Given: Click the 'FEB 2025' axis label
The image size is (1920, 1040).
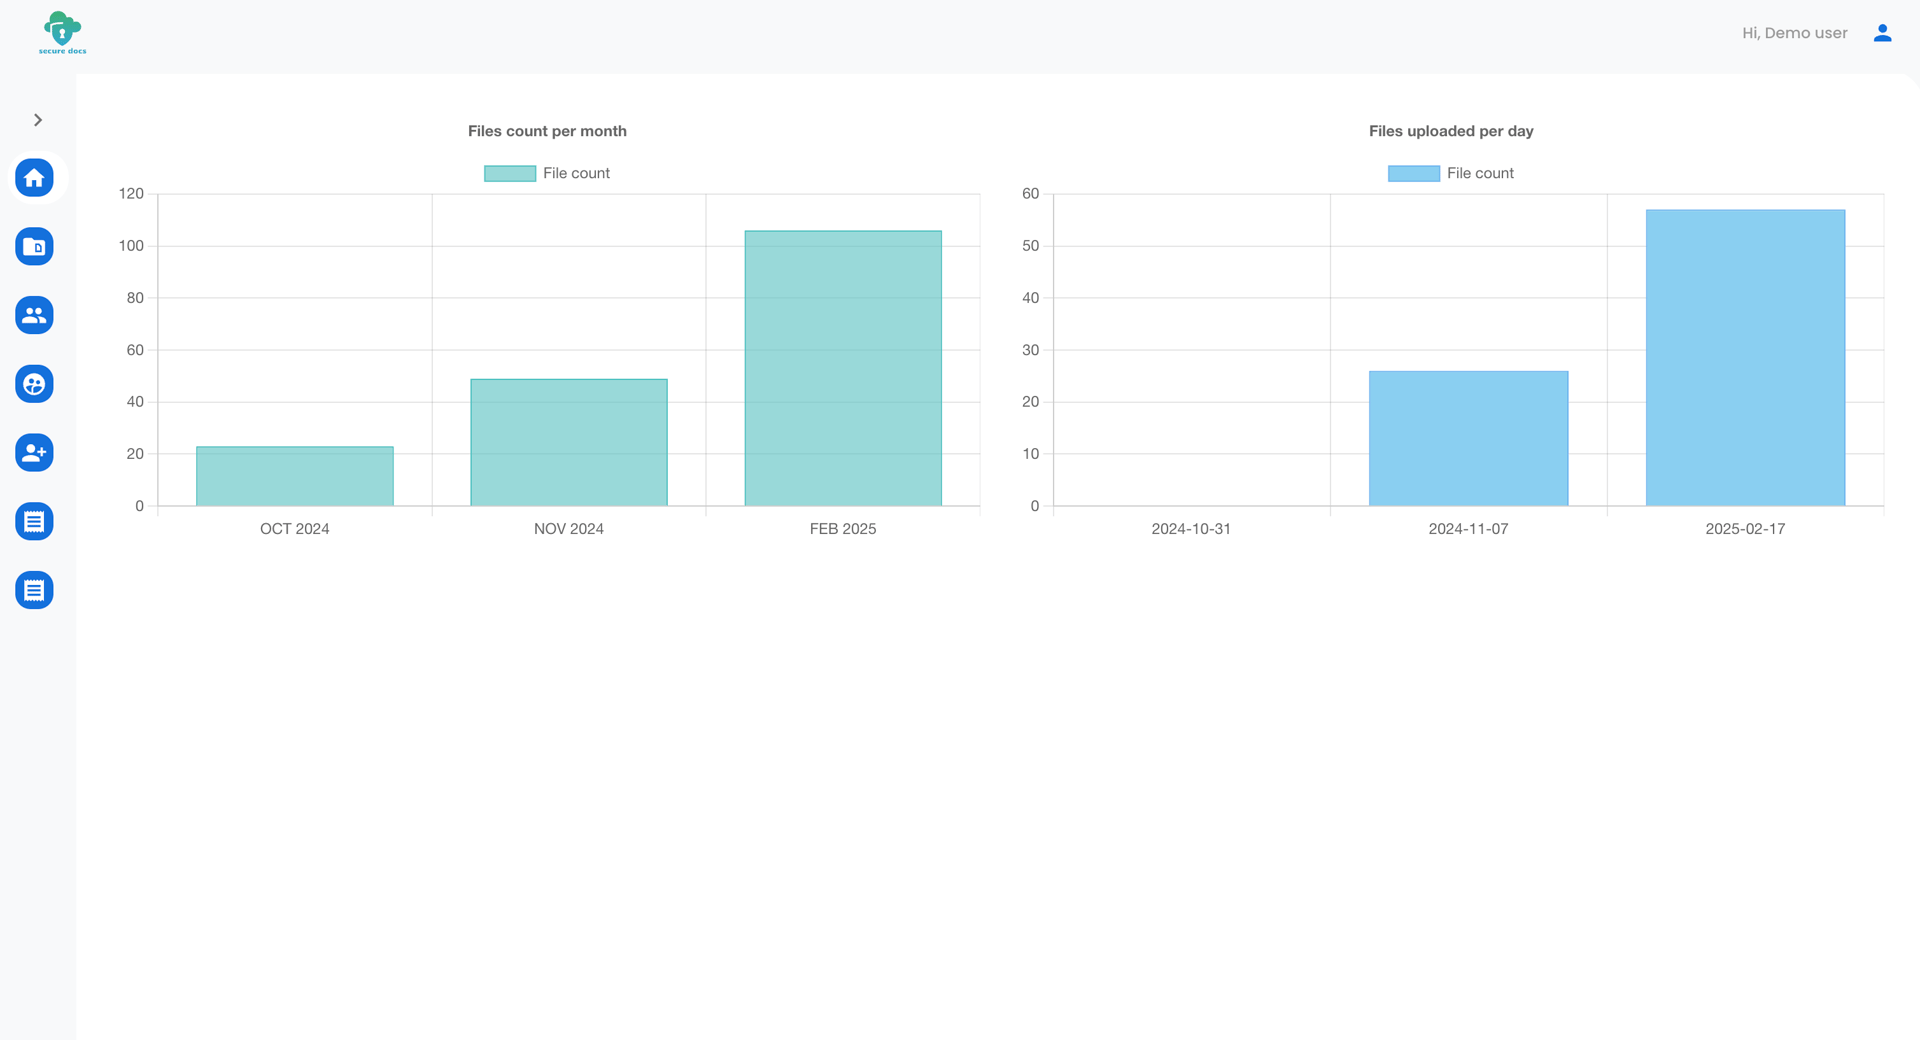Looking at the screenshot, I should (x=843, y=529).
